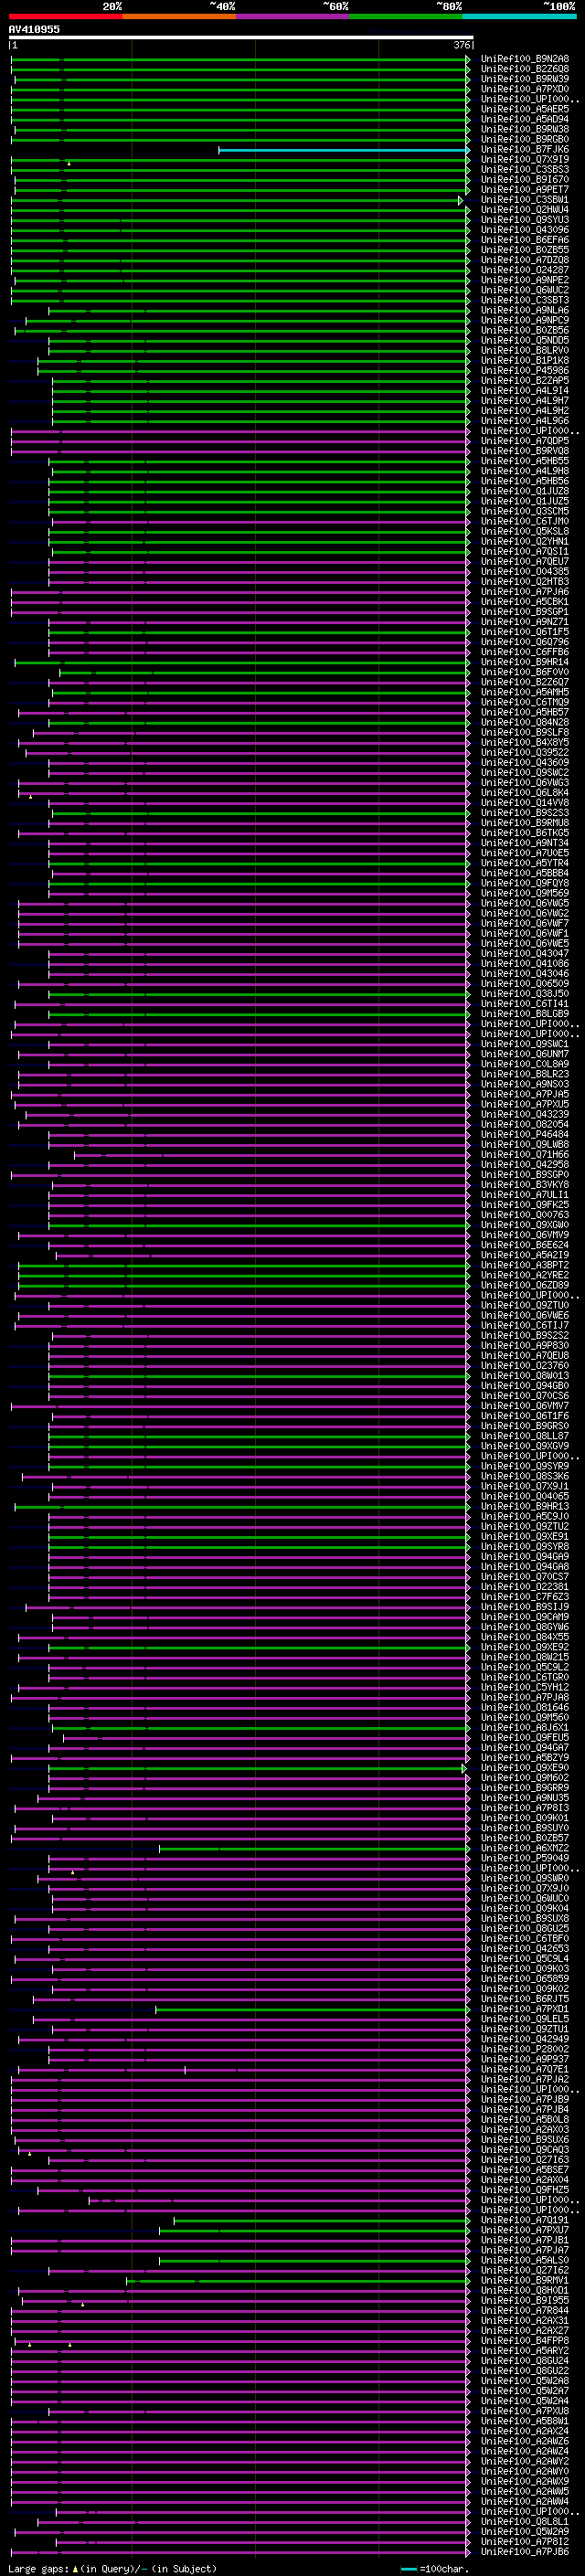The image size is (585, 2576).
Task: Click the hit label UniRef100_Q41086
Action: 525,963
